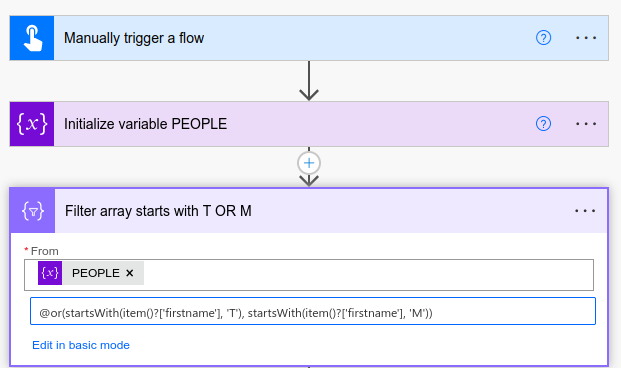Insert a new step with plus button
Image resolution: width=621 pixels, height=368 pixels.
(309, 163)
